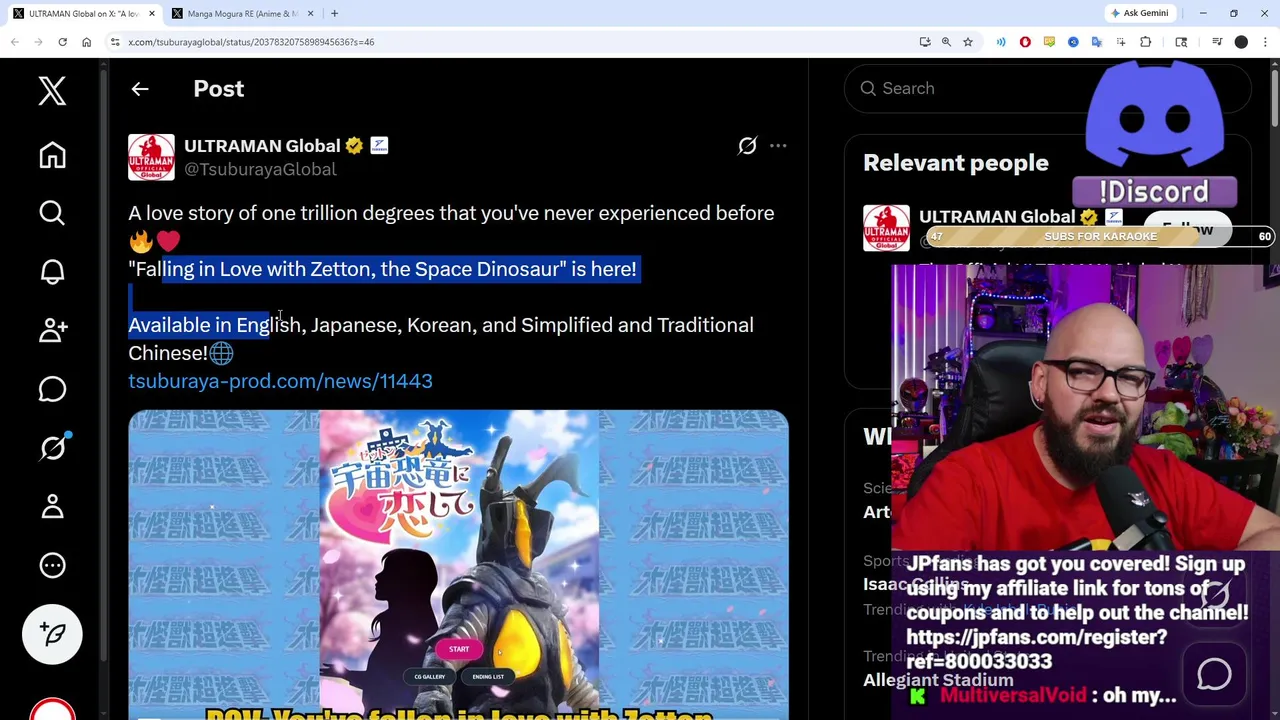Screen dimensions: 1280x720
Task: Reload the current page
Action: [x=62, y=42]
